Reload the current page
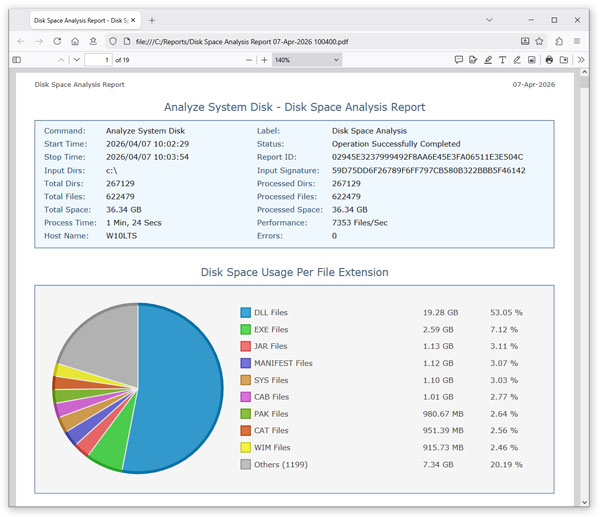Viewport: 600px width, 517px height. pyautogui.click(x=57, y=41)
